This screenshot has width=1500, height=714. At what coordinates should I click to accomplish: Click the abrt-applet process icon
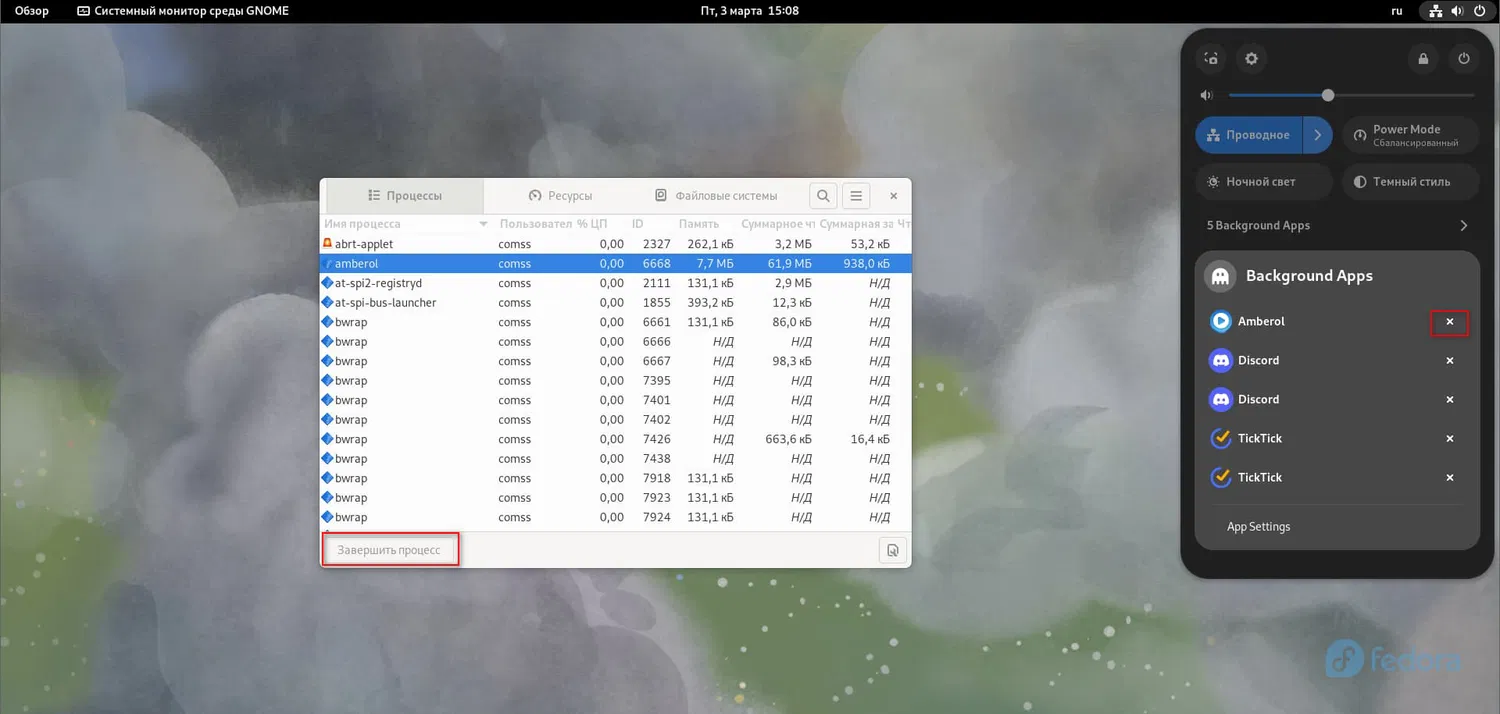327,244
